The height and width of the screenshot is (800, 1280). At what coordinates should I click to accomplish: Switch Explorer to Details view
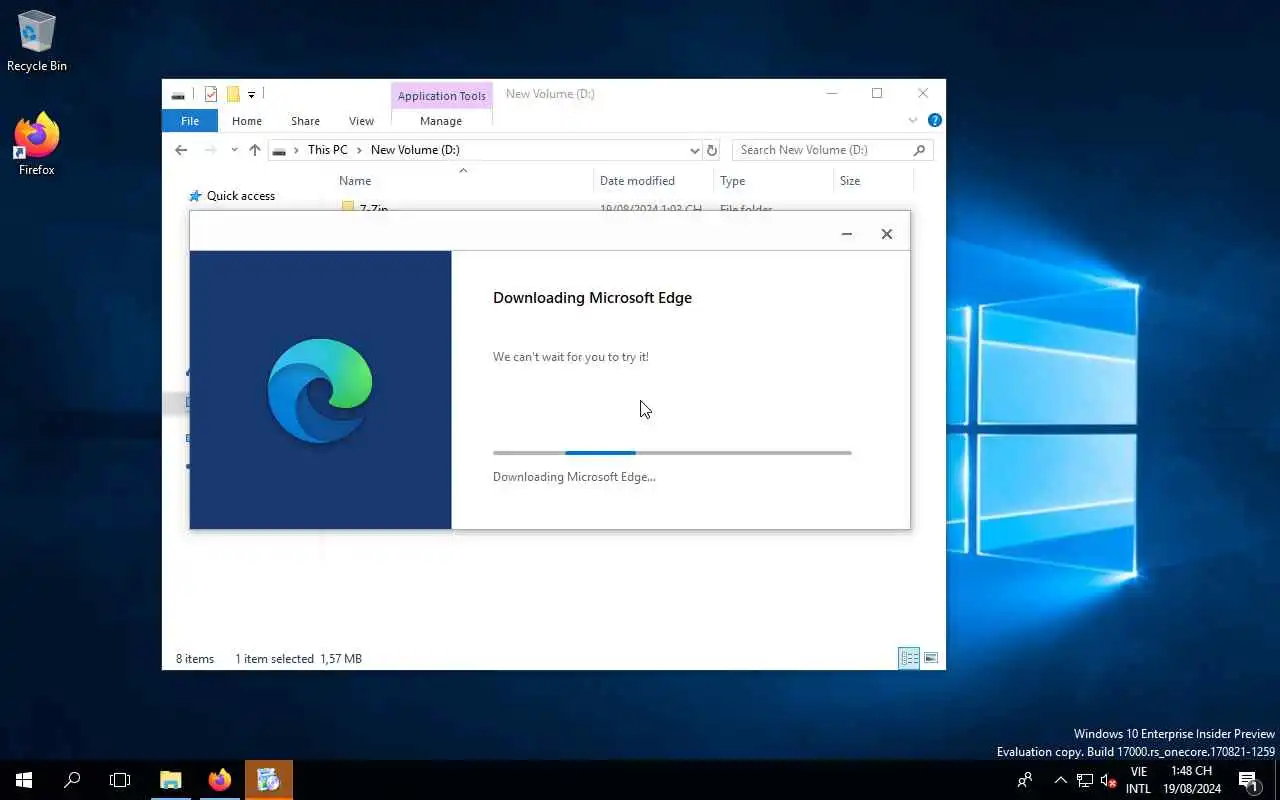click(x=909, y=658)
